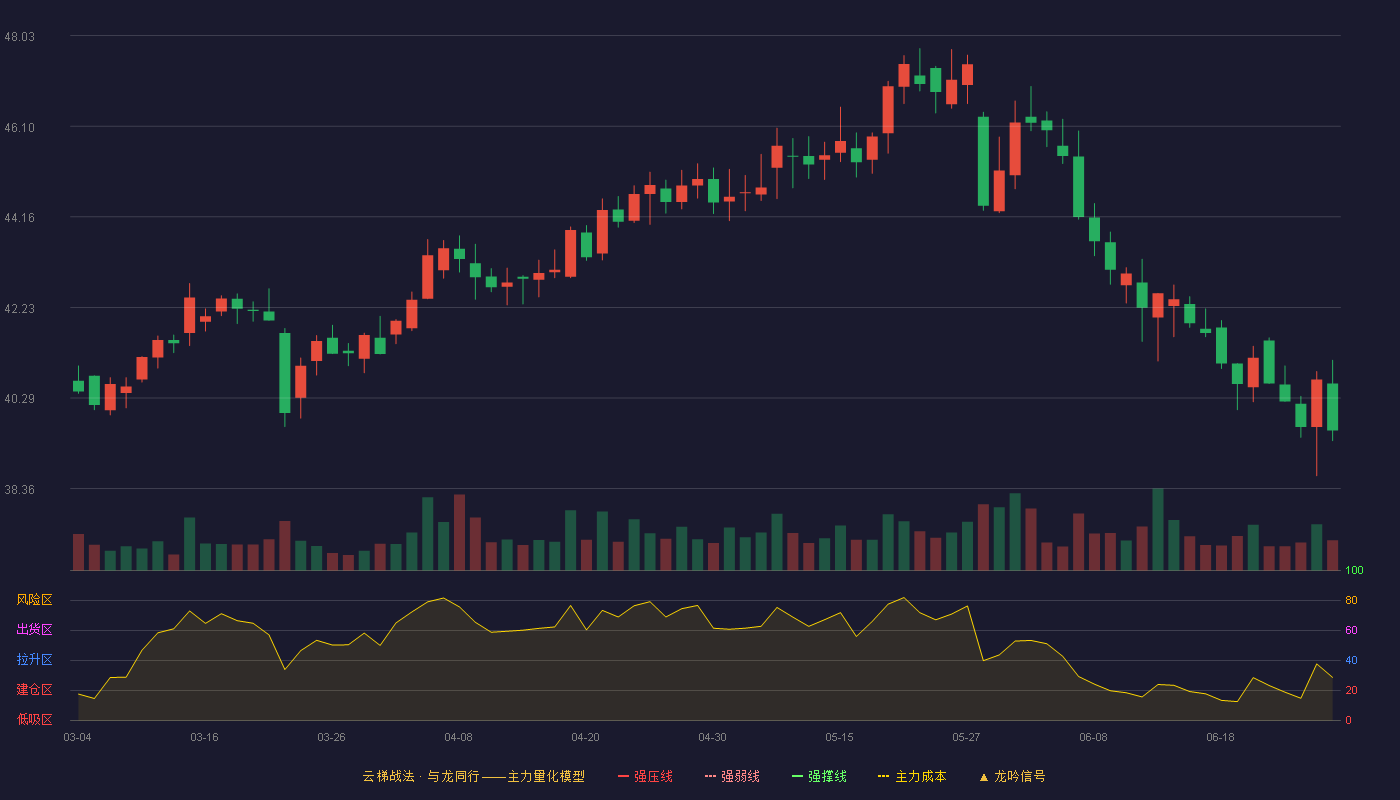Click the 04-20 date label

[x=585, y=737]
